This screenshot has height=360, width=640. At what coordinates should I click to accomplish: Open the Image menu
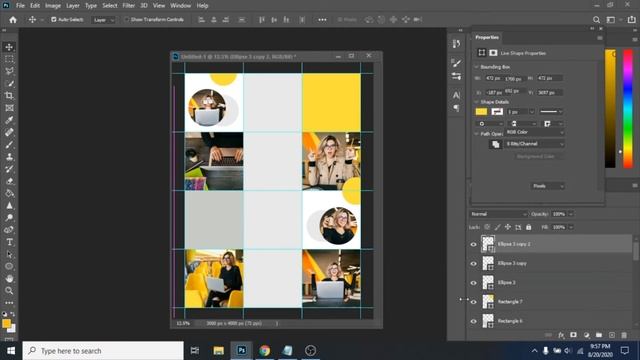coord(53,6)
